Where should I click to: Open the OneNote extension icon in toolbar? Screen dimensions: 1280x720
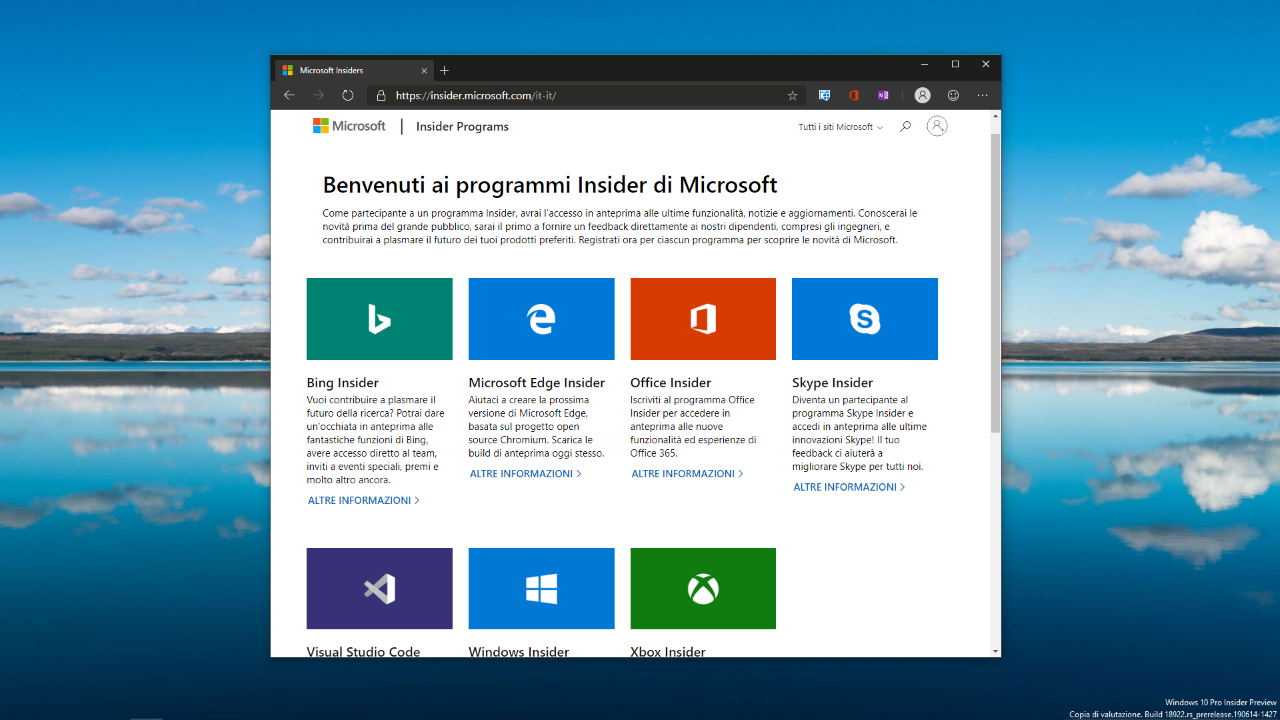click(883, 96)
